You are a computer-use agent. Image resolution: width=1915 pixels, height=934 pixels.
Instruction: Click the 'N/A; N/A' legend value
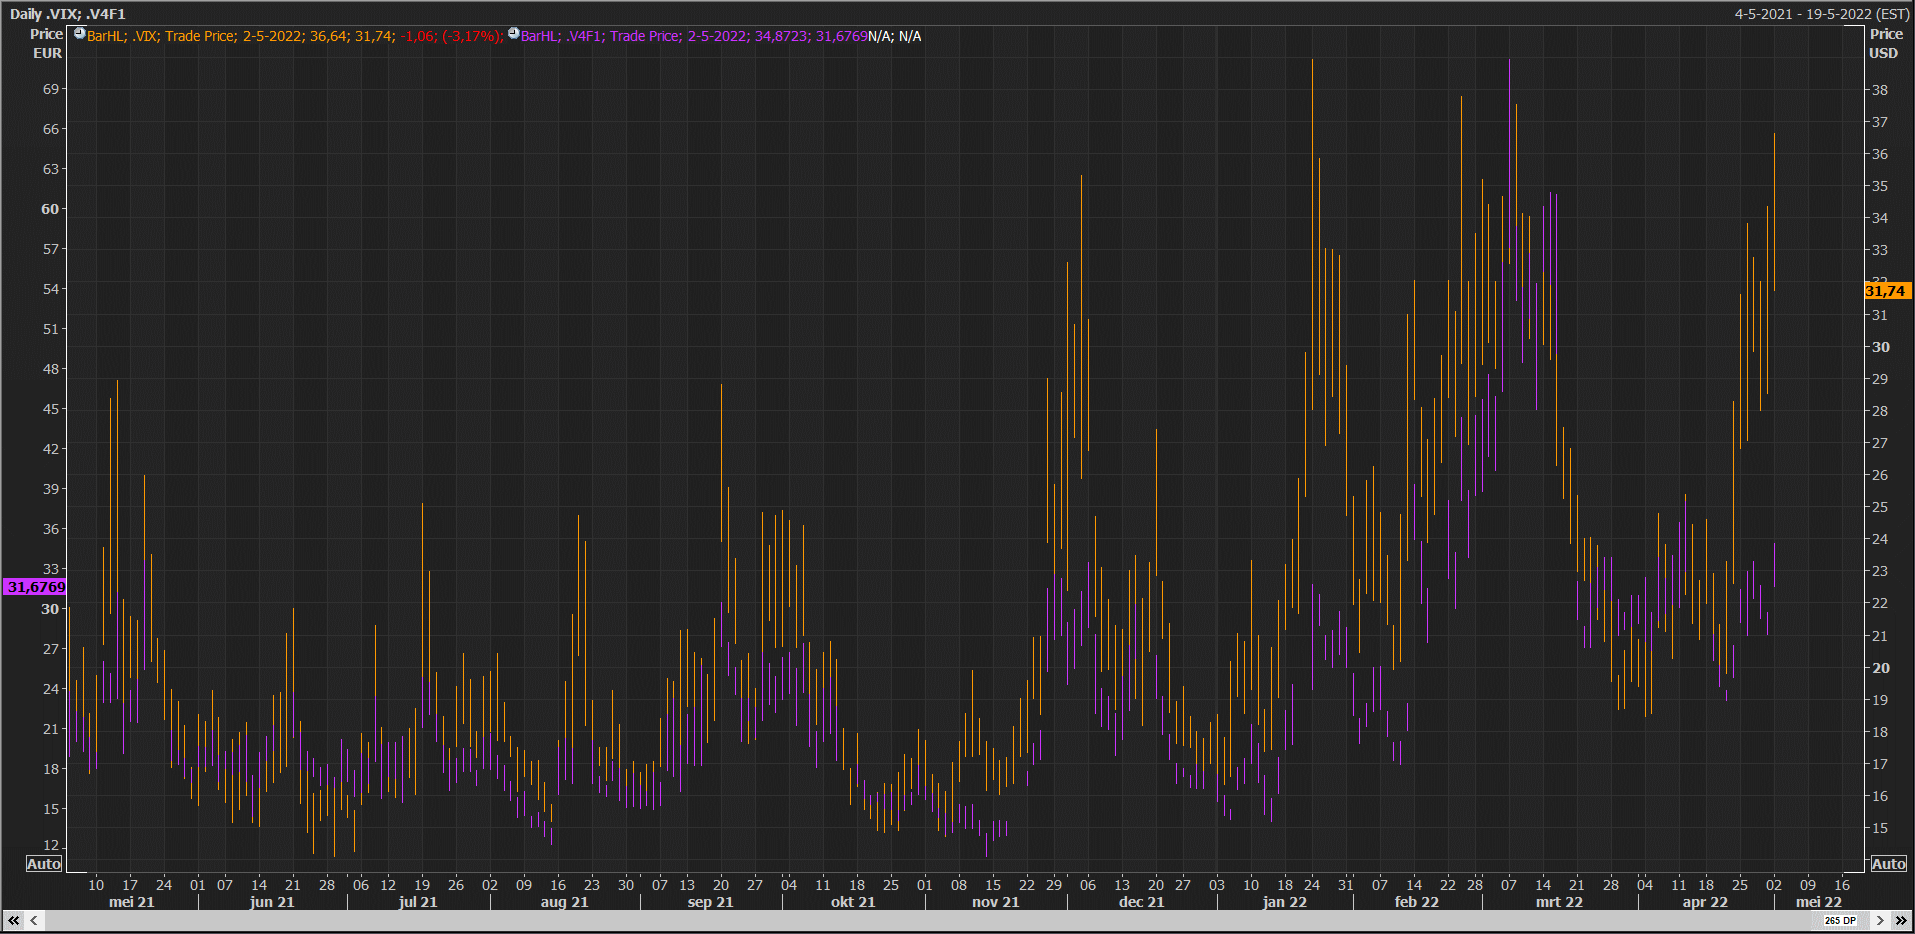pyautogui.click(x=895, y=36)
